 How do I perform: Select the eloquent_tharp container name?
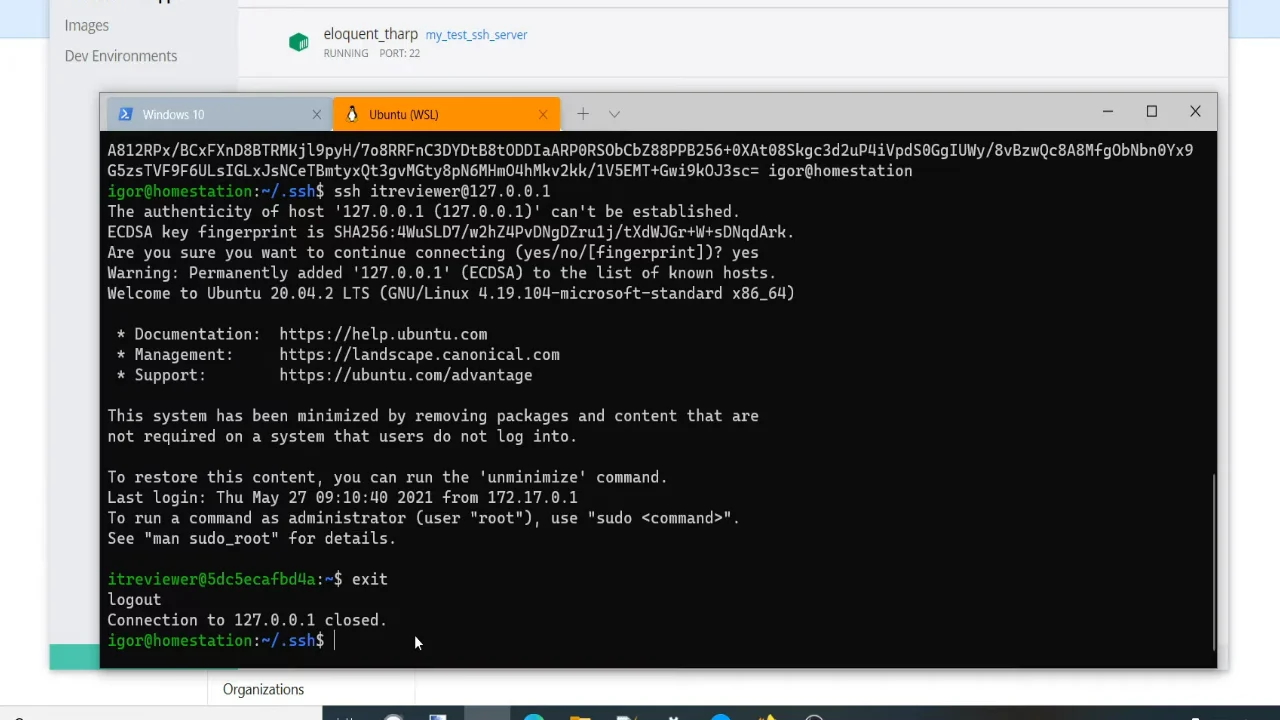pos(371,34)
